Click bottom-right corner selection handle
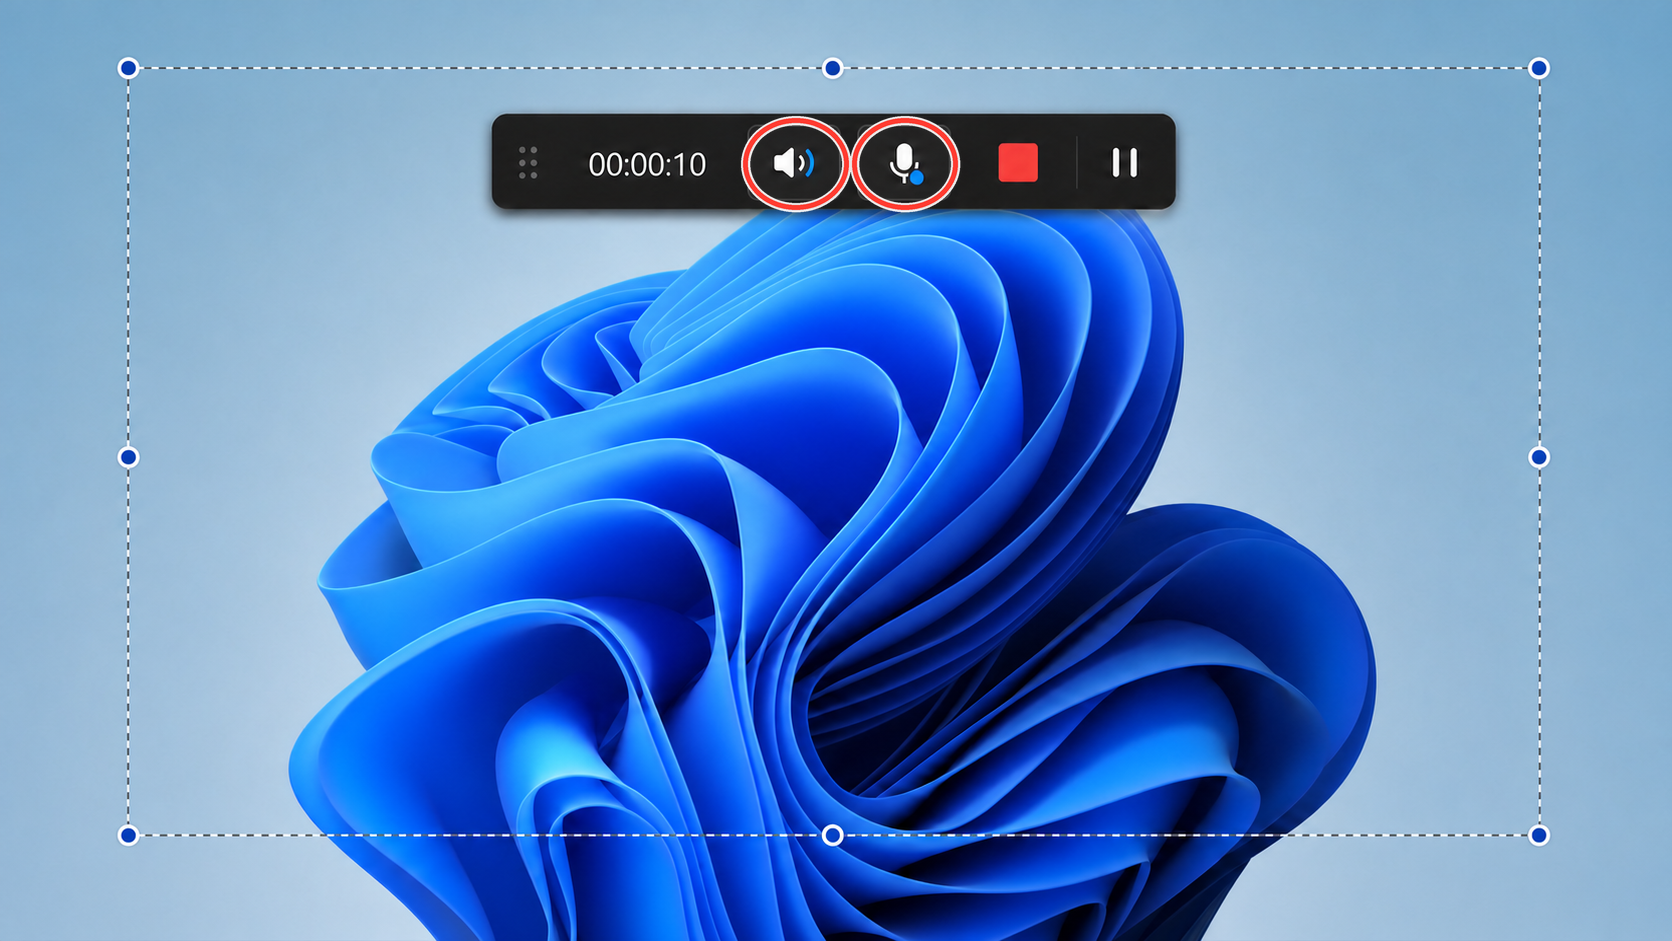 1539,835
